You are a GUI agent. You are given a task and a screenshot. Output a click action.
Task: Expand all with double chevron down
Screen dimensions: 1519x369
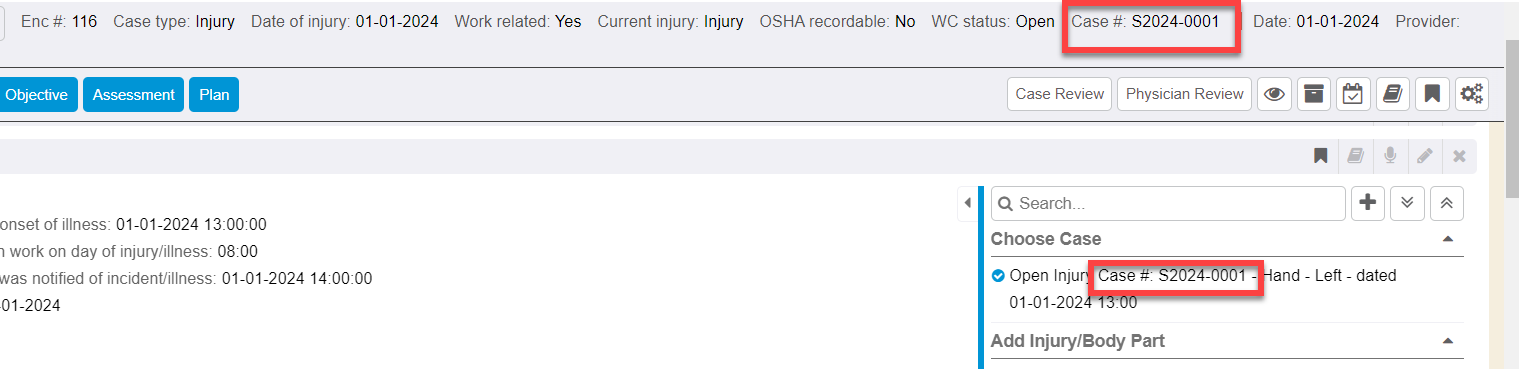coord(1407,203)
